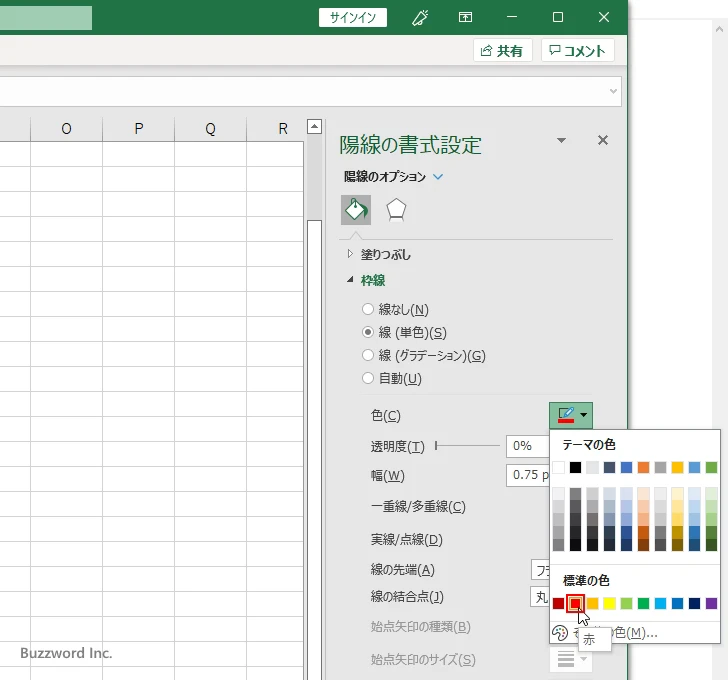The image size is (728, 680).
Task: Open the Effects pentagon tab icon
Action: [x=396, y=210]
